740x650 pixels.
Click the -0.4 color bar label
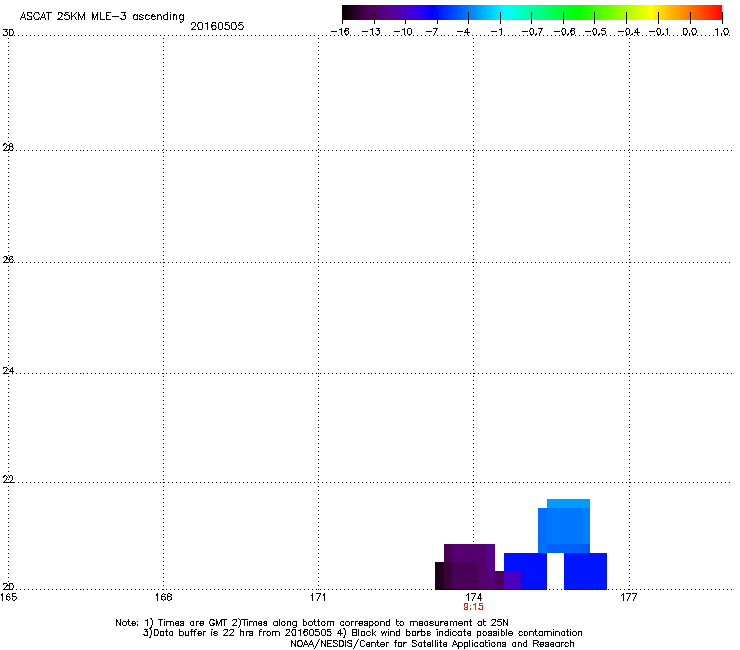[628, 32]
